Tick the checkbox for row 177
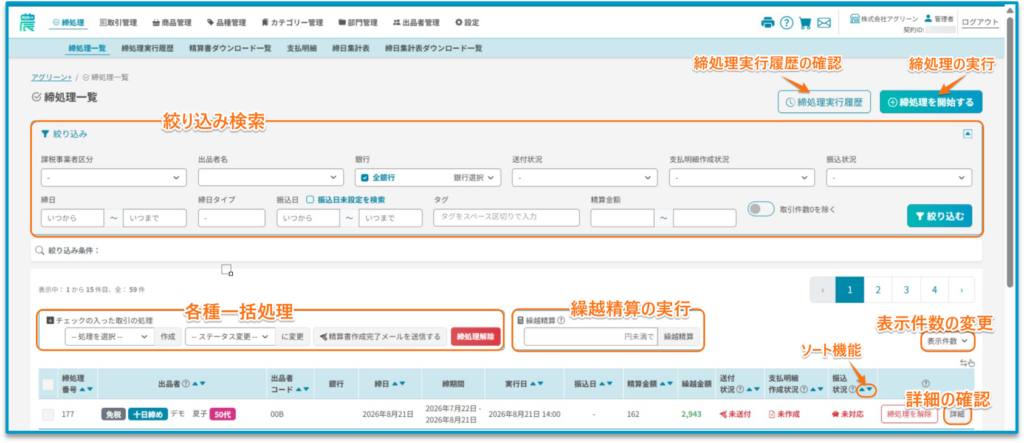Screen dimensions: 1024x443 (48, 414)
